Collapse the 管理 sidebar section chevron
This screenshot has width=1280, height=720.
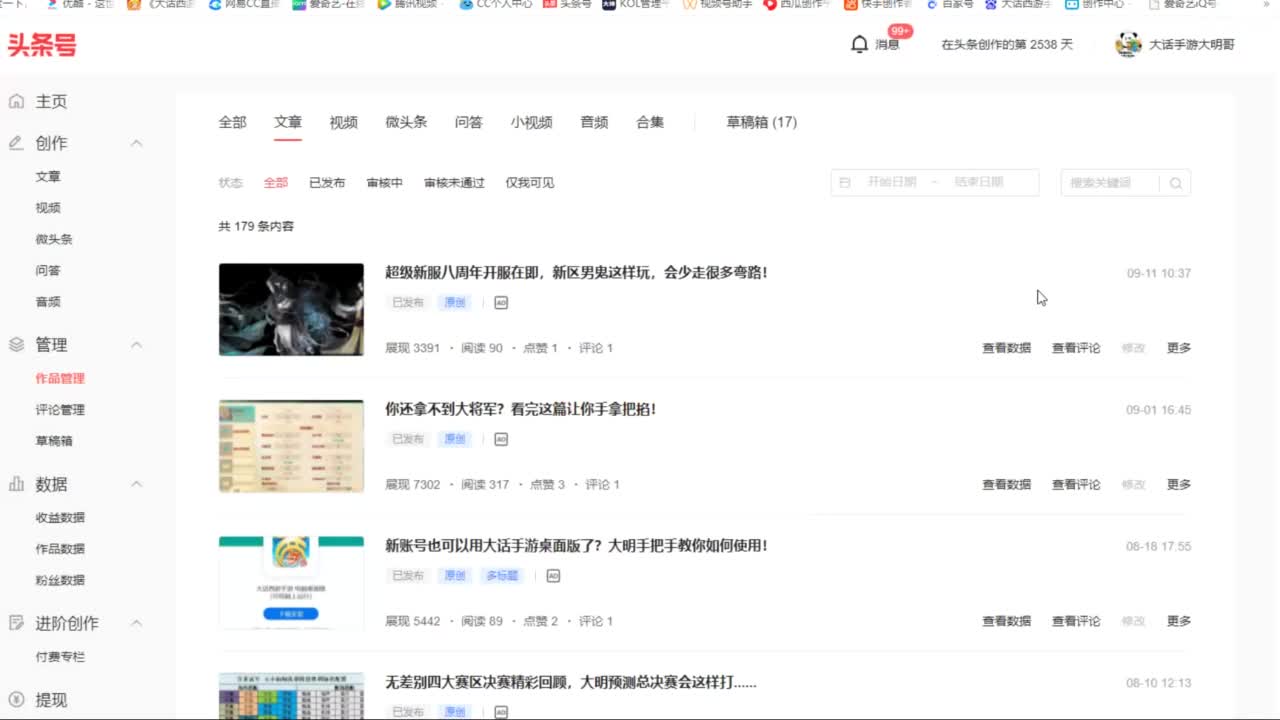137,344
